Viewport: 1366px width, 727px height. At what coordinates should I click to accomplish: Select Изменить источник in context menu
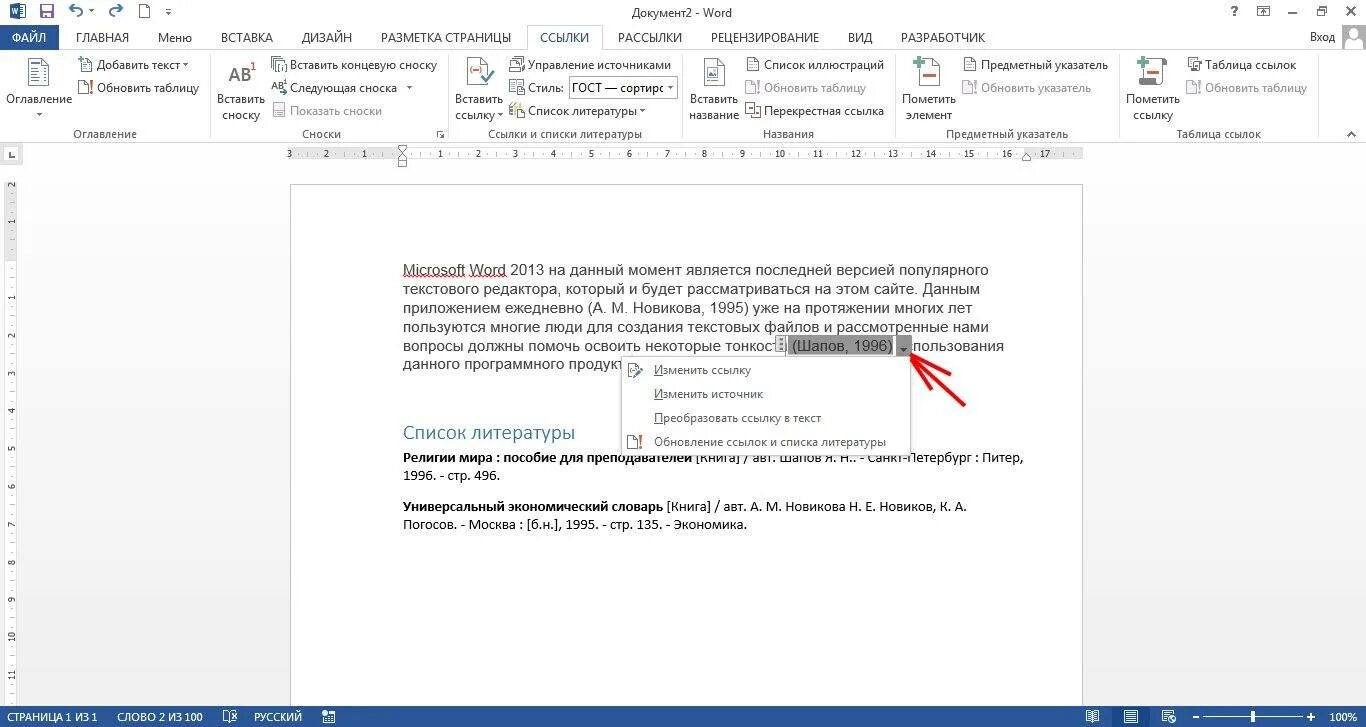pos(765,394)
